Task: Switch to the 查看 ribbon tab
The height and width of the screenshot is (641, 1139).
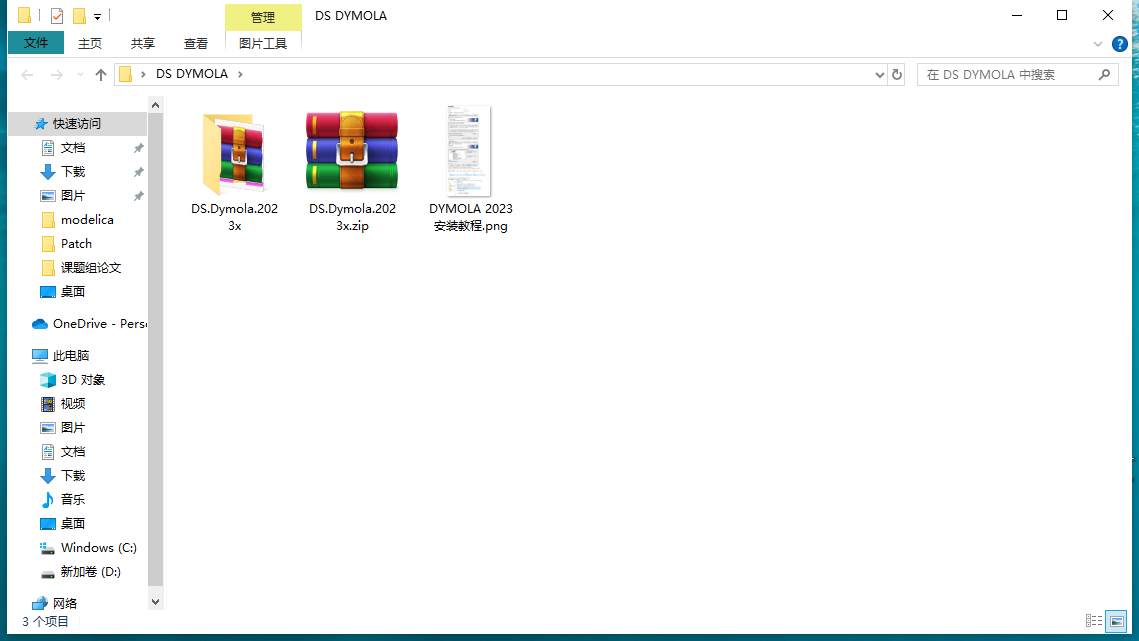Action: point(195,44)
